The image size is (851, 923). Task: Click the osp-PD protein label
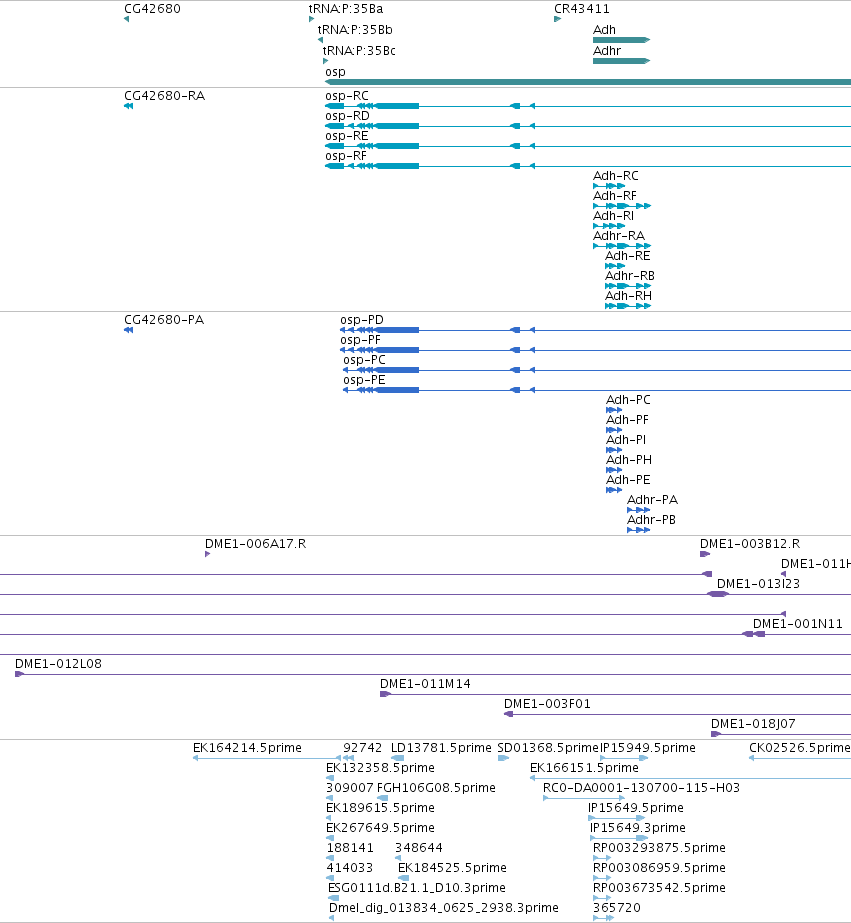362,320
